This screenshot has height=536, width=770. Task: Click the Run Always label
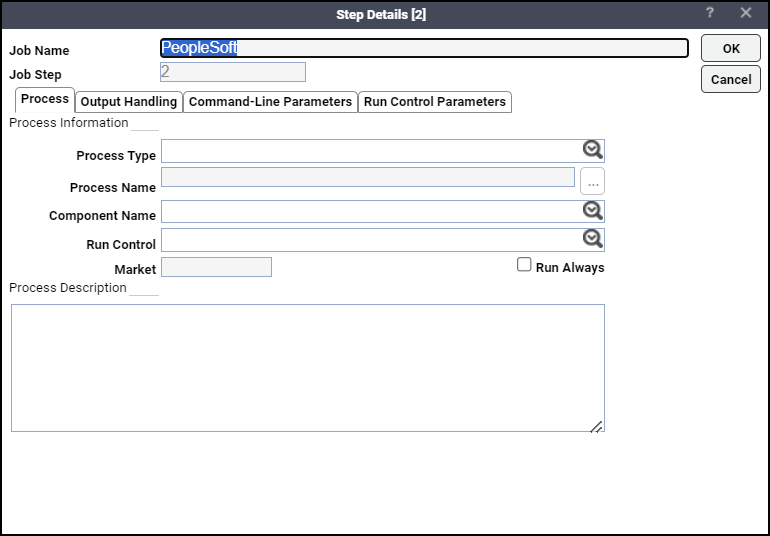[x=570, y=267]
